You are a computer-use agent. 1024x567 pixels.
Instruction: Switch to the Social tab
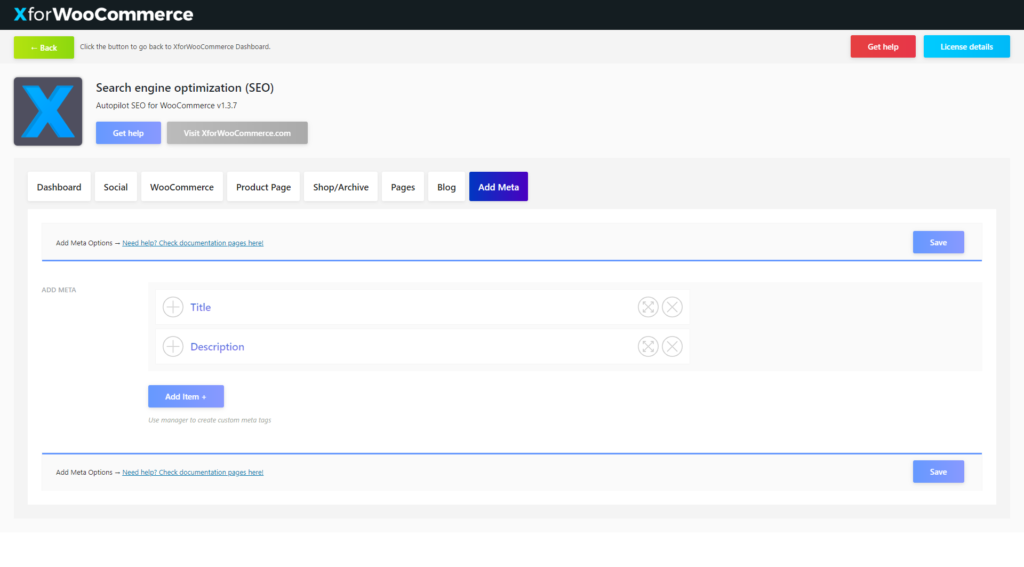tap(116, 187)
